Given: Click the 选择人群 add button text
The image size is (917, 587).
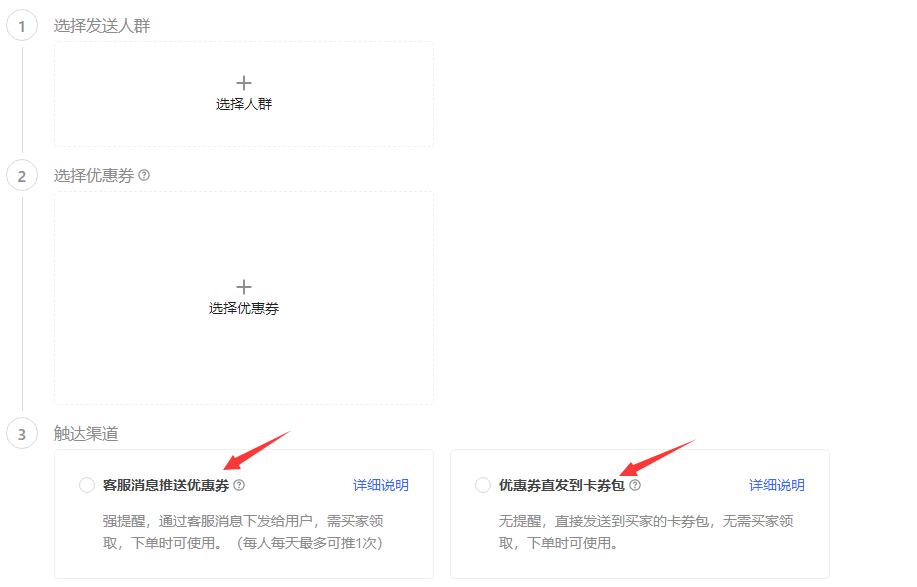Looking at the screenshot, I should [244, 104].
